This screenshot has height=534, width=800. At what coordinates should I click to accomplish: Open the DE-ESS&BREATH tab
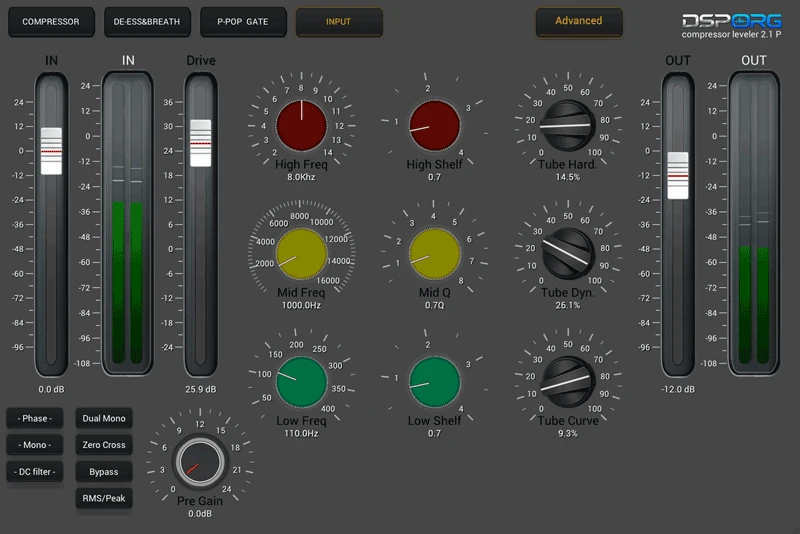click(x=147, y=22)
